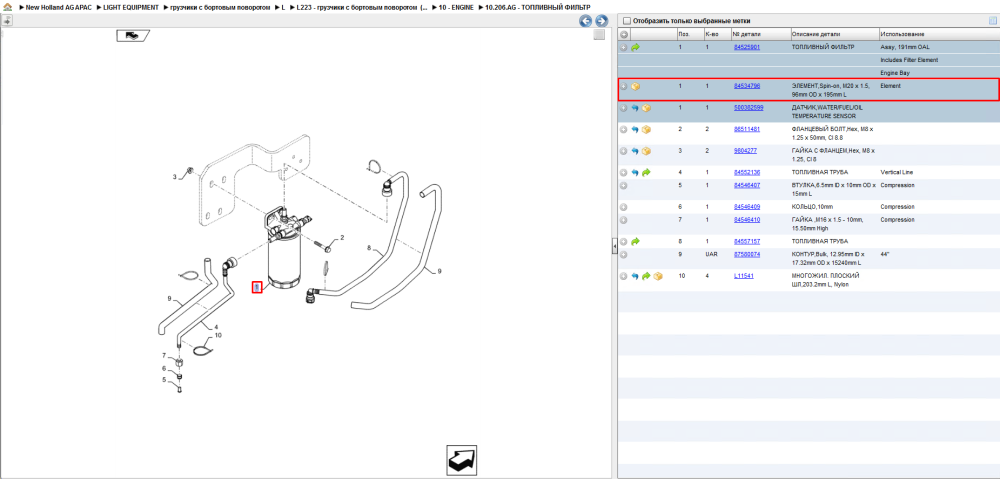The width and height of the screenshot is (1000, 479).
Task: Click the blue arrow icon for part 84552136
Action: 635,172
